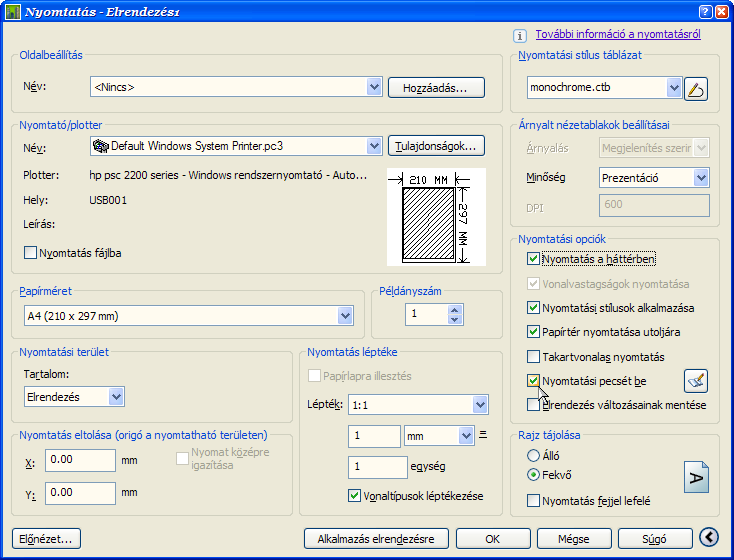This screenshot has width=734, height=560.
Task: Open plot stamp settings icon button
Action: pyautogui.click(x=696, y=381)
